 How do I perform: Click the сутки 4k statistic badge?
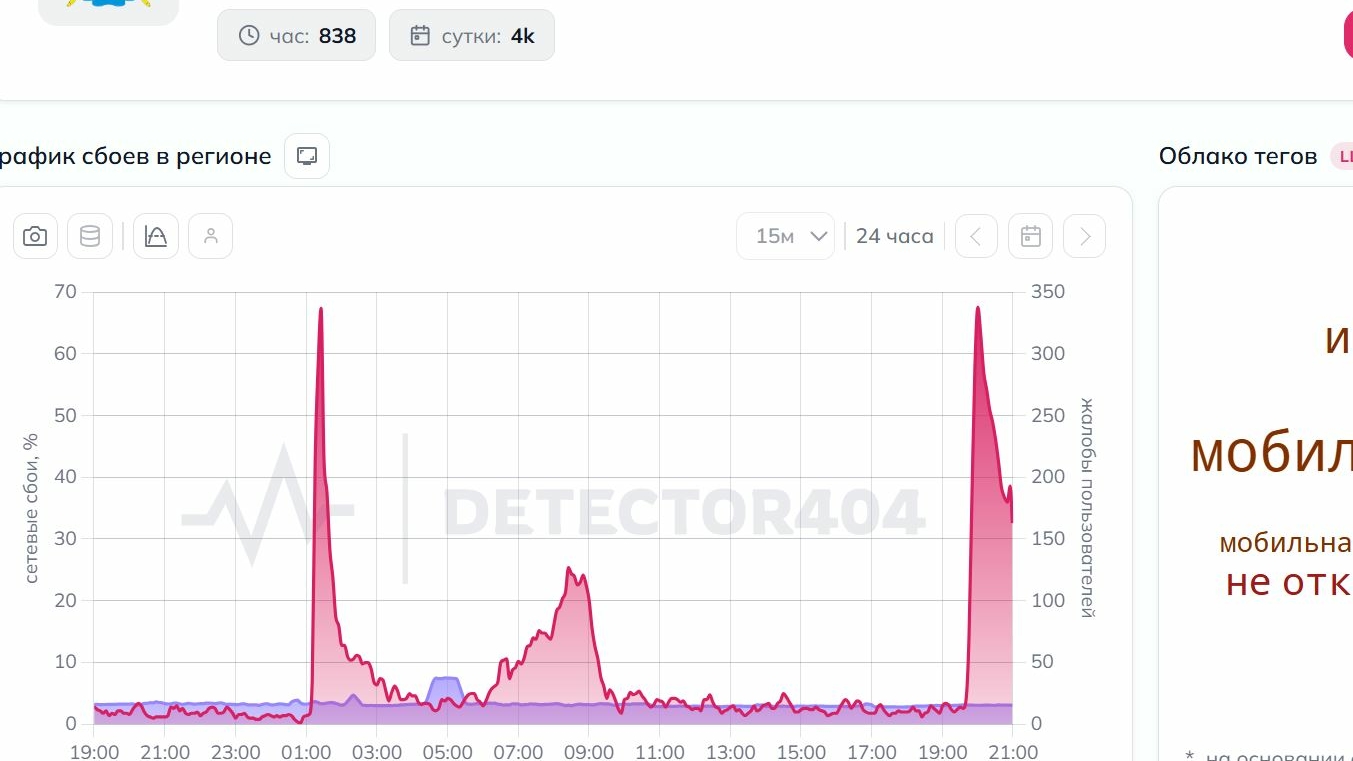click(472, 36)
